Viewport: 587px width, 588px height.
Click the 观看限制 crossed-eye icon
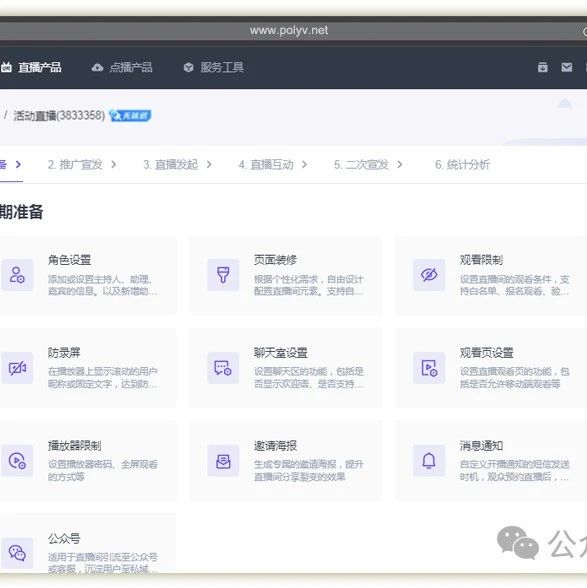coord(429,275)
